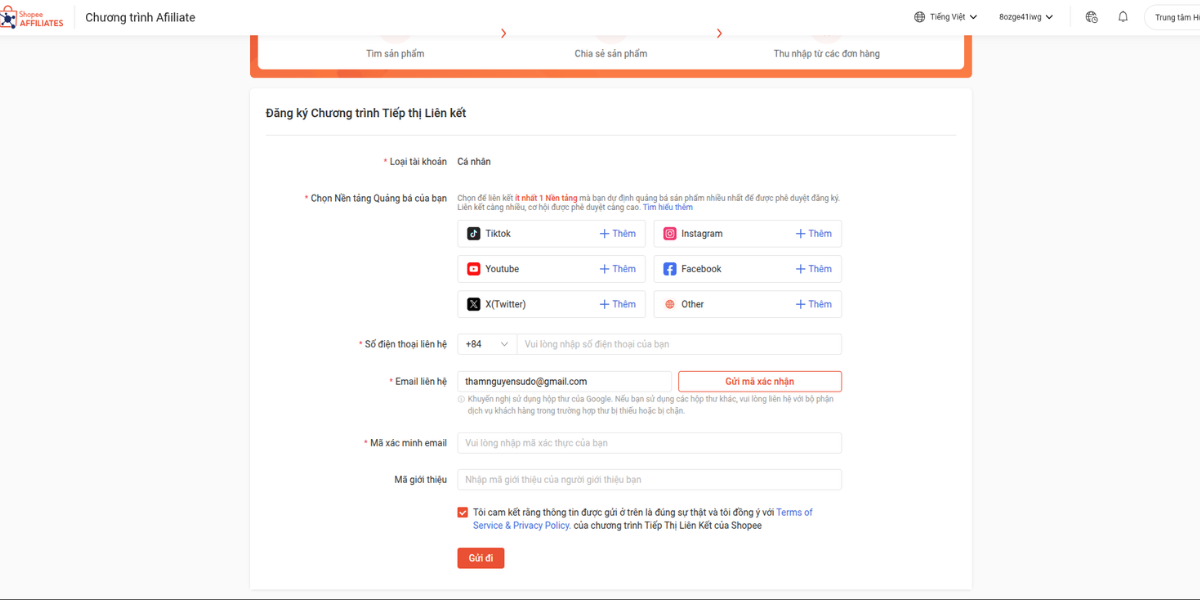This screenshot has height=600, width=1200.
Task: Click the Instagram platform icon
Action: coord(670,234)
